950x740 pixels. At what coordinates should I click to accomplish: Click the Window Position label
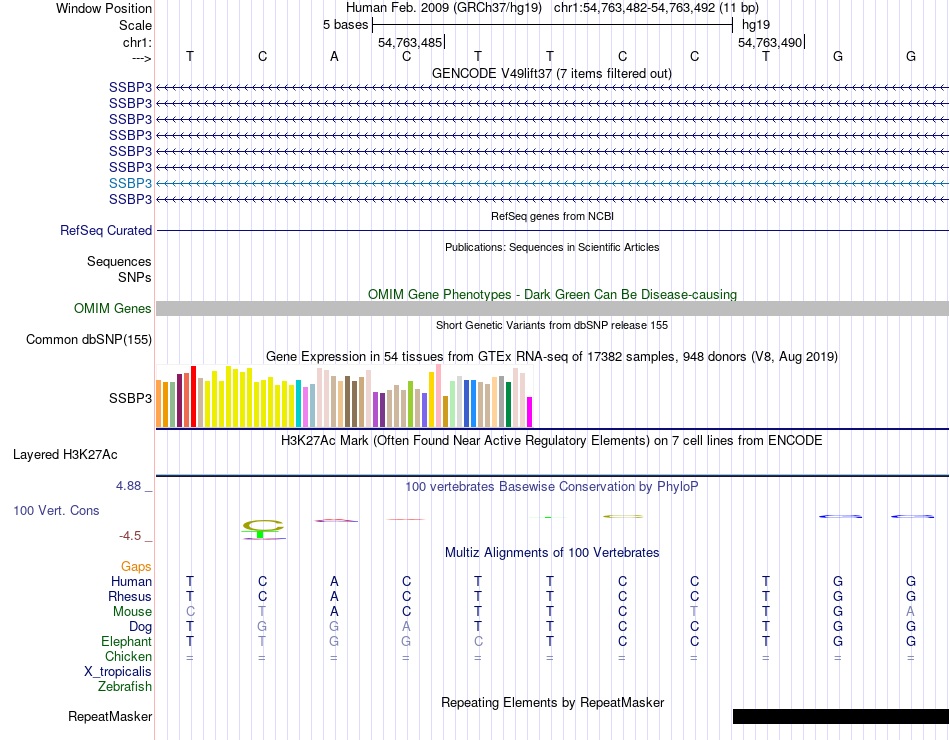104,8
